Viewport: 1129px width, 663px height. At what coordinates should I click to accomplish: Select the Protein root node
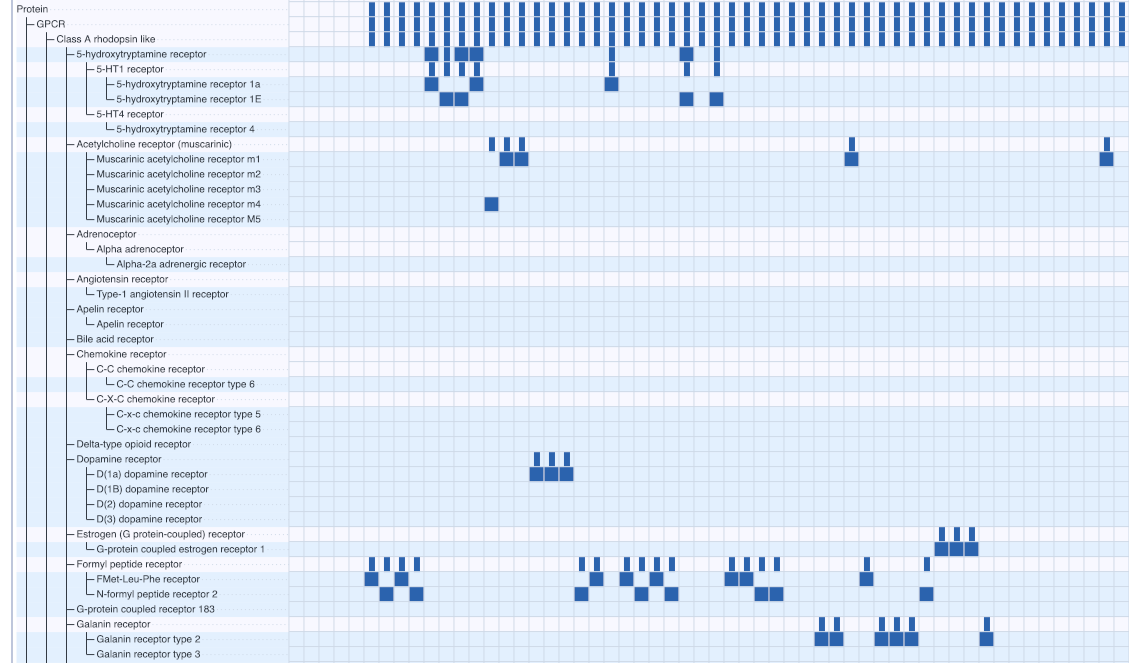33,9
